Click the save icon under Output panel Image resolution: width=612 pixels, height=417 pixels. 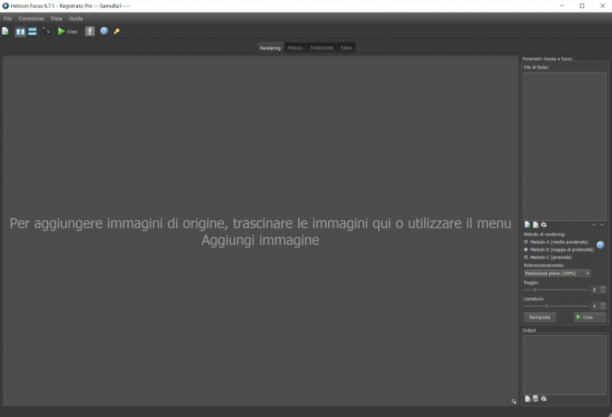[536, 398]
